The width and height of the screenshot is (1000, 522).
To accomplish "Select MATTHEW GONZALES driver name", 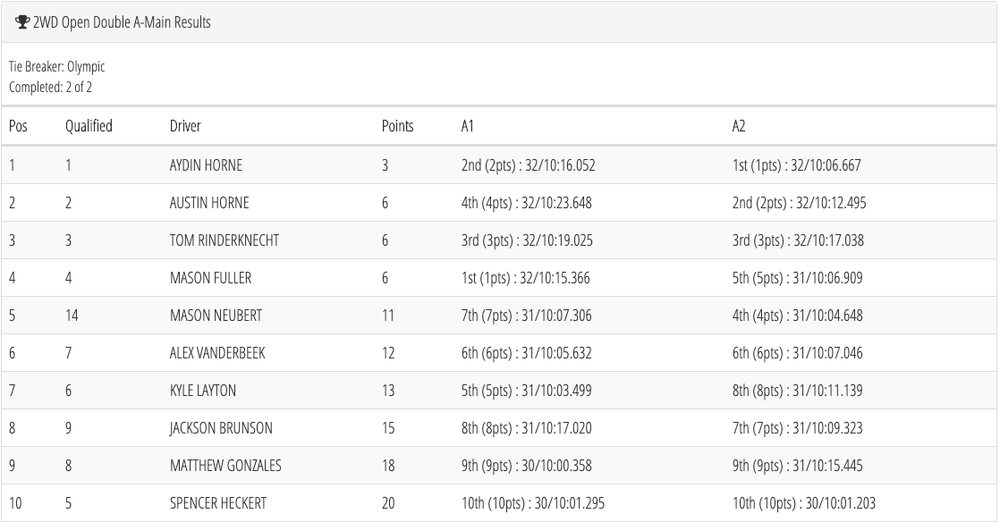I will pyautogui.click(x=225, y=465).
